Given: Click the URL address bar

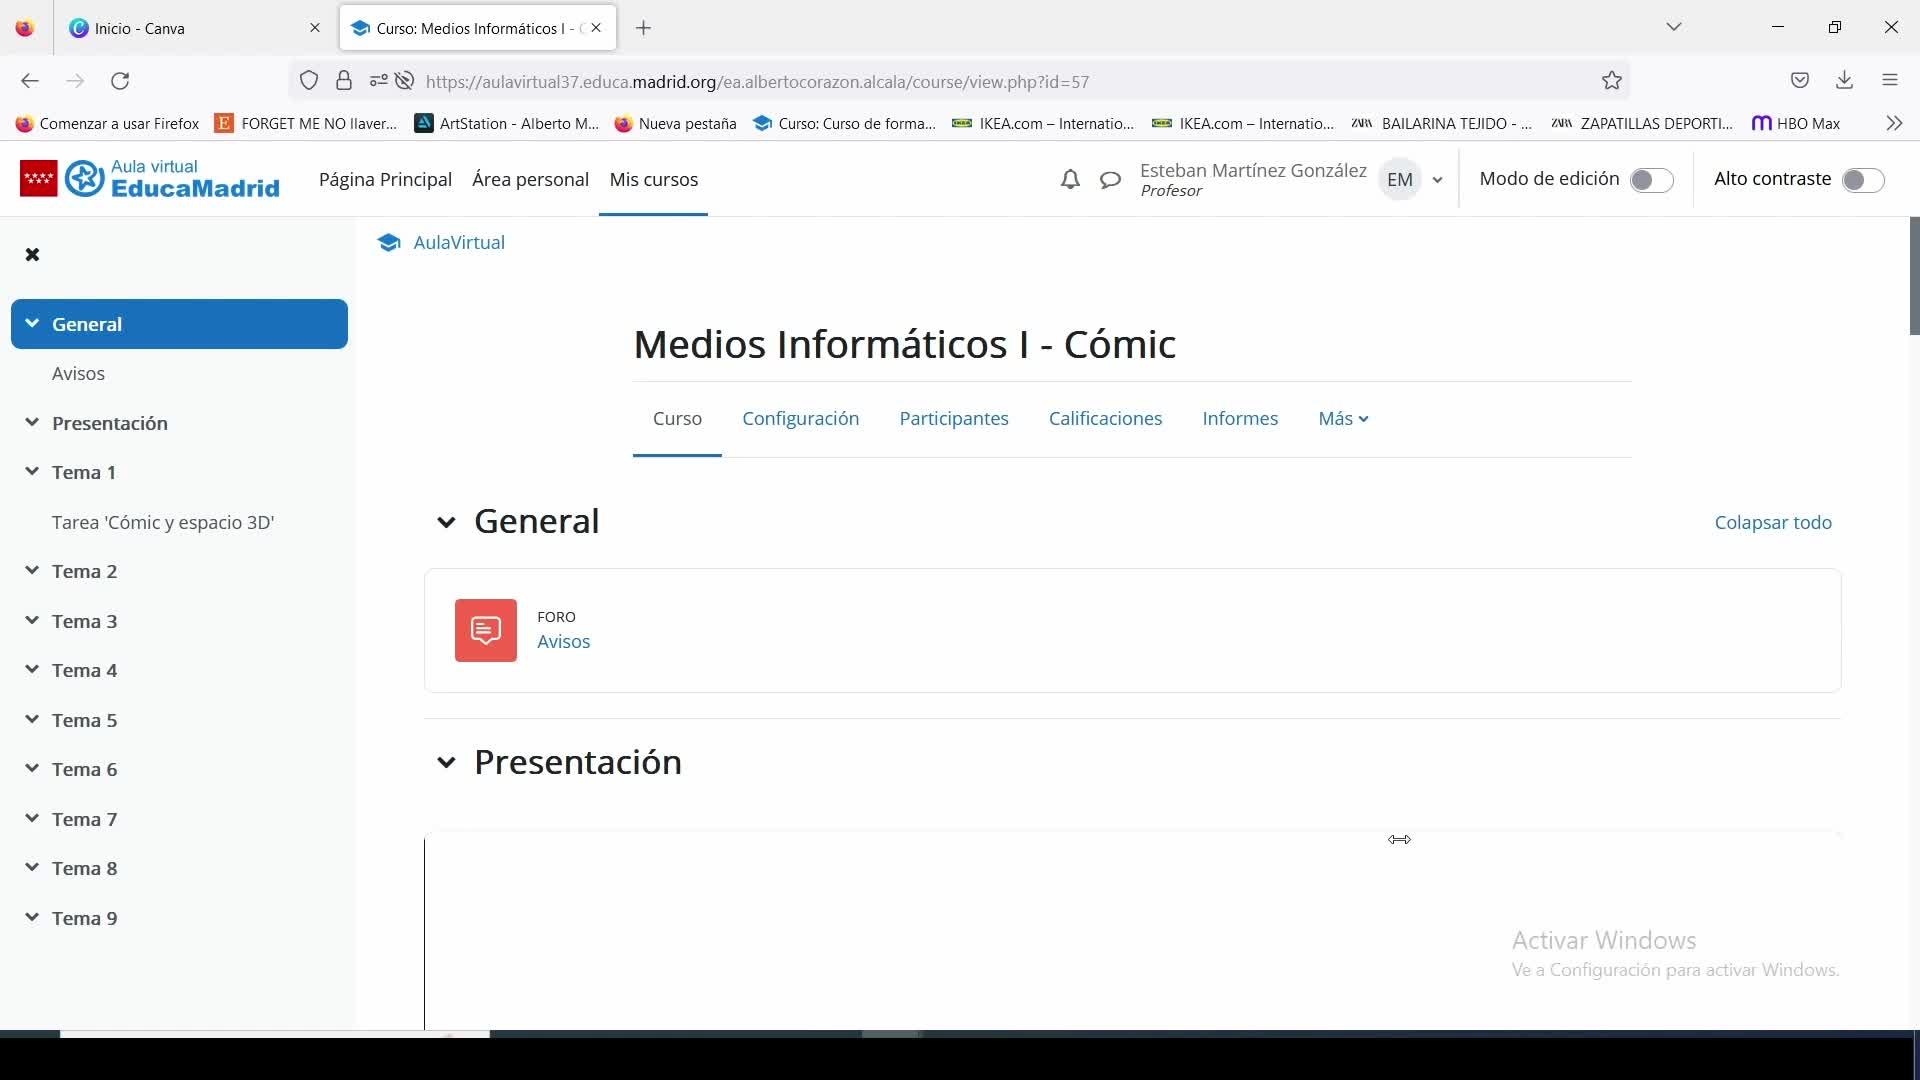Looking at the screenshot, I should [900, 82].
